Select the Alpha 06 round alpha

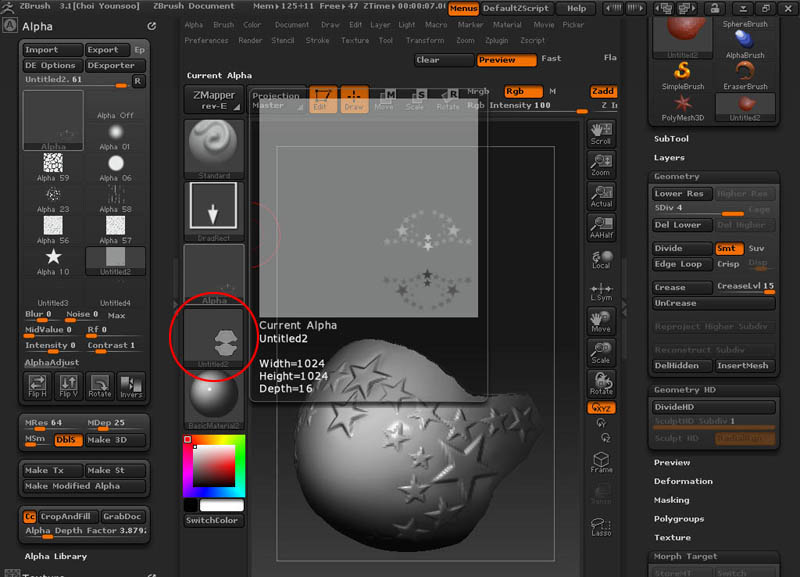115,167
